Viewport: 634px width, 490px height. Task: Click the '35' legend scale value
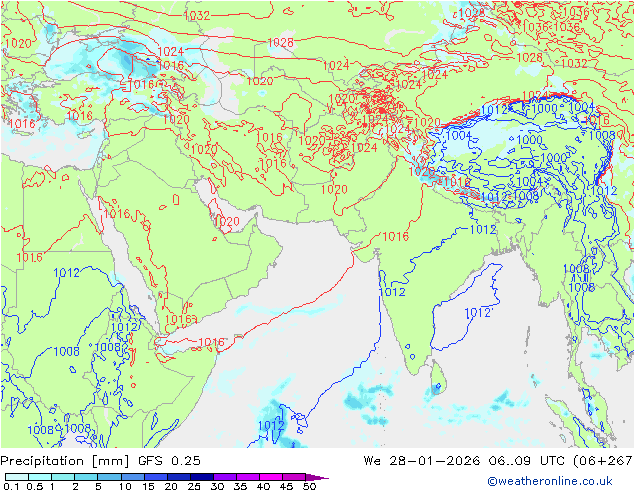click(x=240, y=486)
